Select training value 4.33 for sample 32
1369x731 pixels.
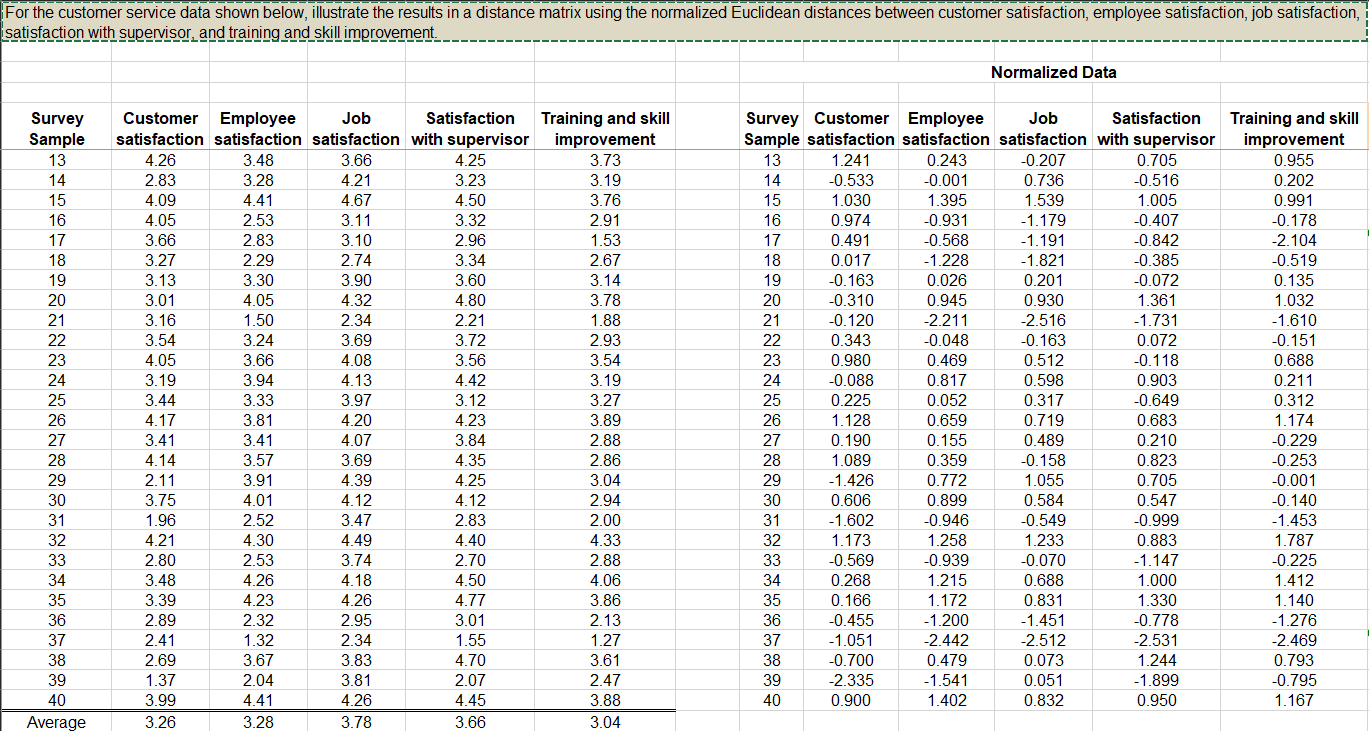tap(605, 540)
